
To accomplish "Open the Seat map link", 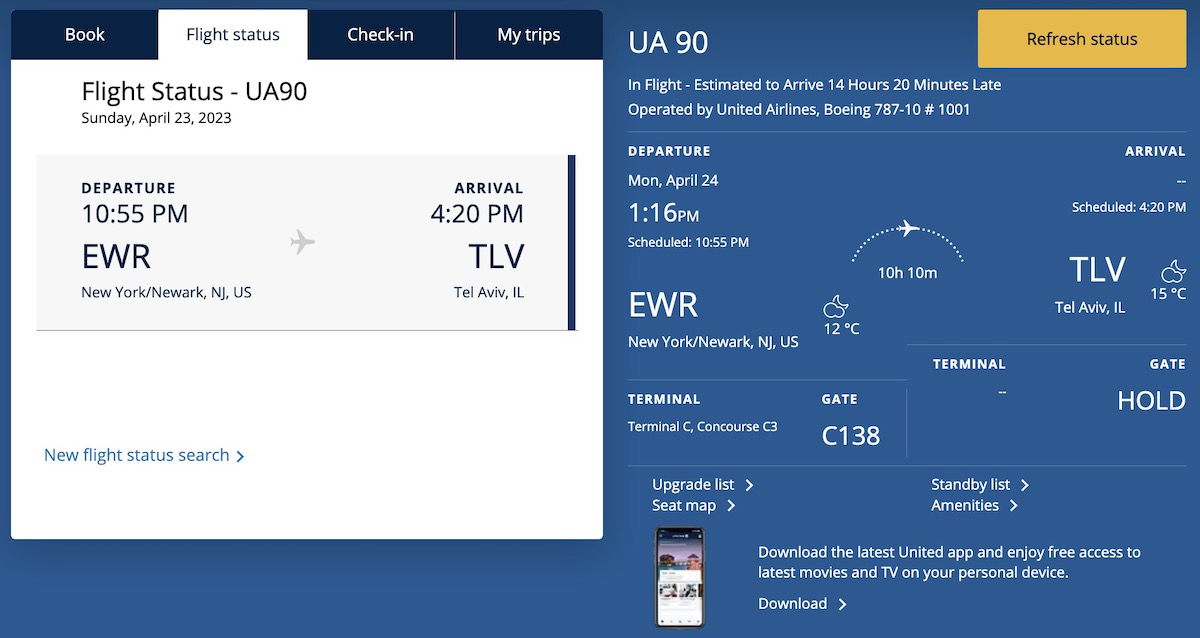I will click(684, 506).
